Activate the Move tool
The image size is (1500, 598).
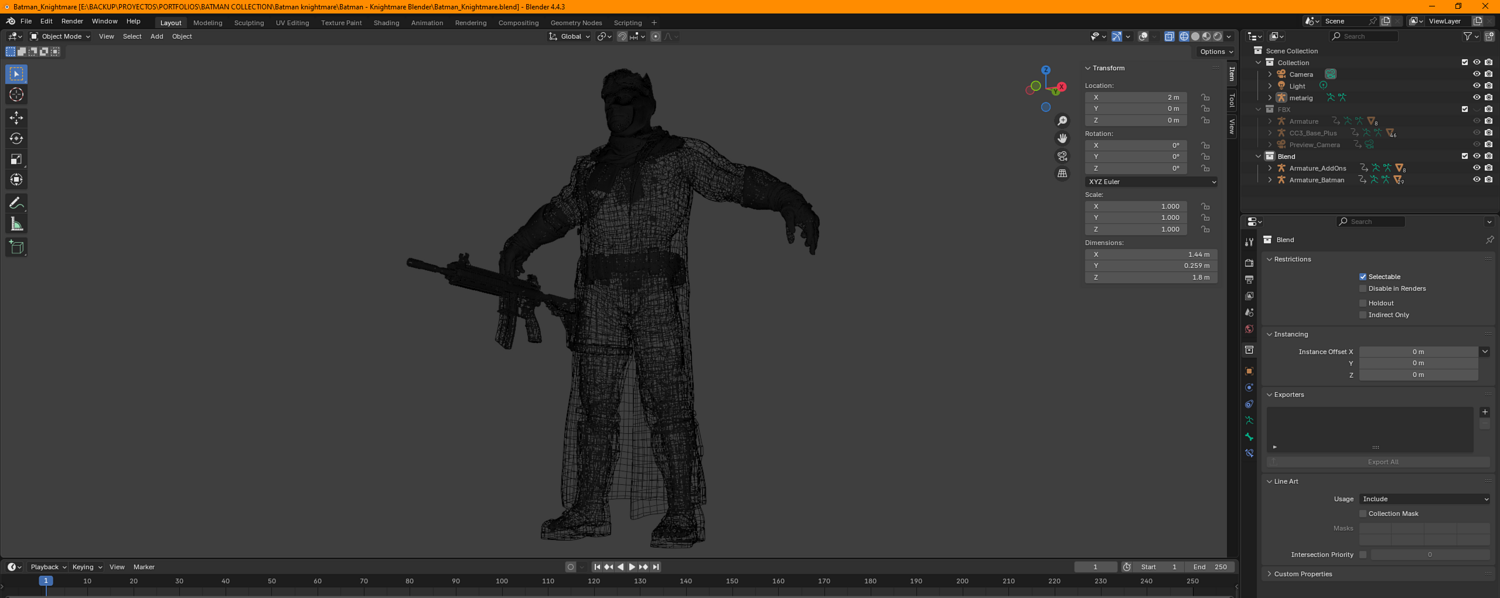pyautogui.click(x=16, y=118)
